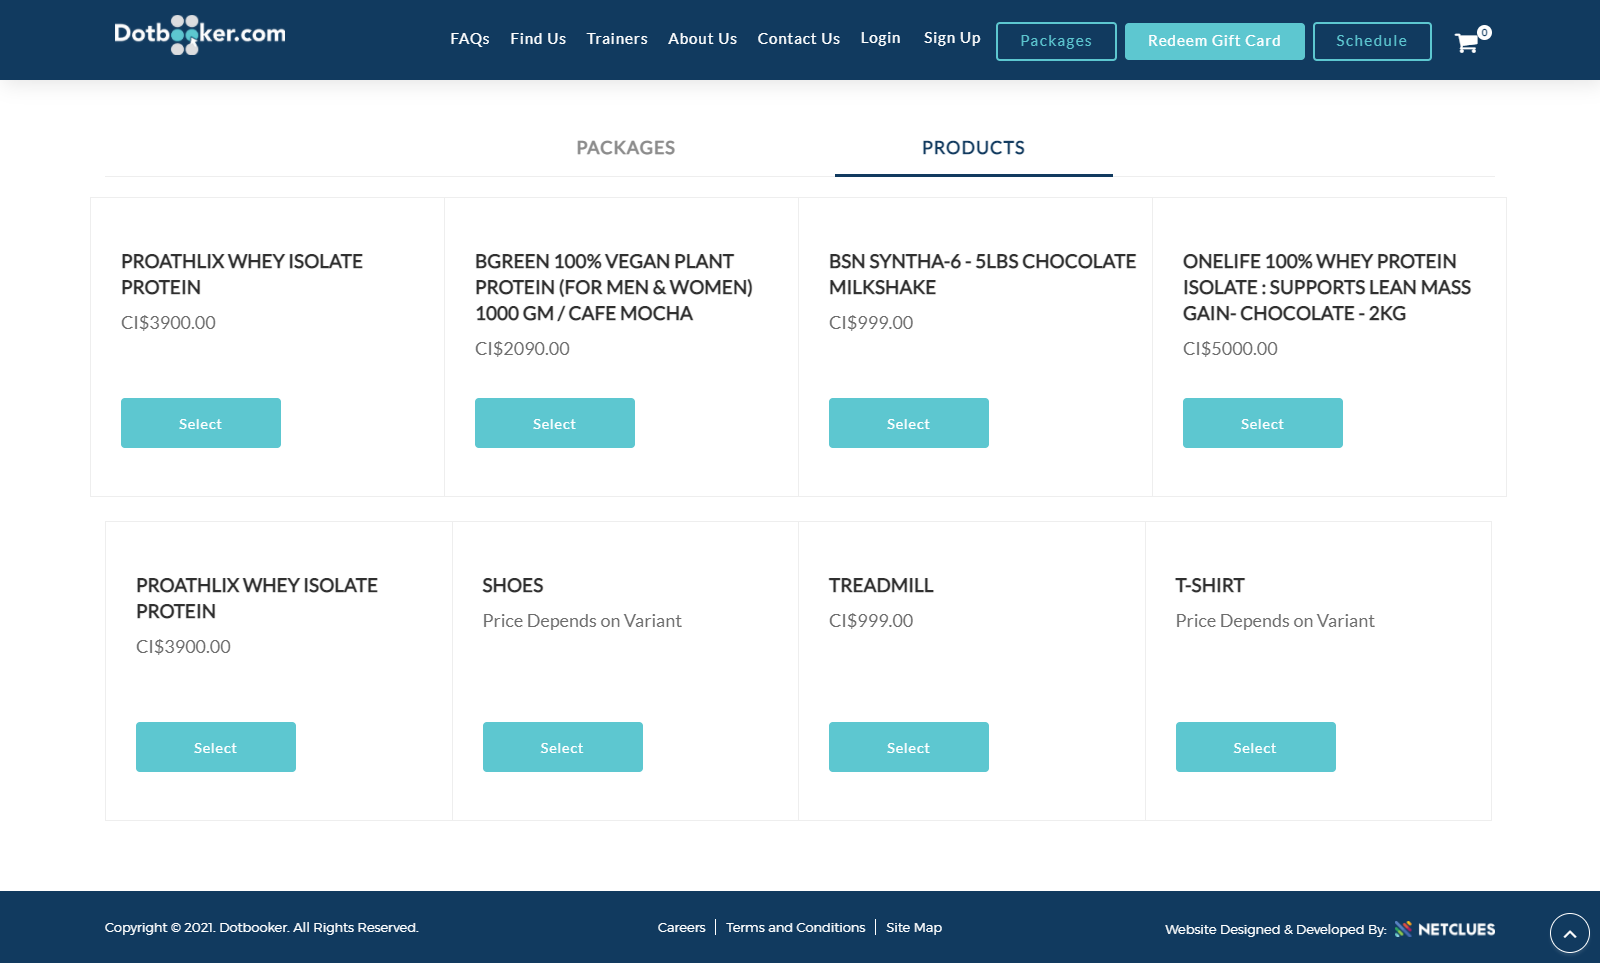This screenshot has height=963, width=1600.
Task: Click the back-to-top arrow button
Action: point(1569,933)
